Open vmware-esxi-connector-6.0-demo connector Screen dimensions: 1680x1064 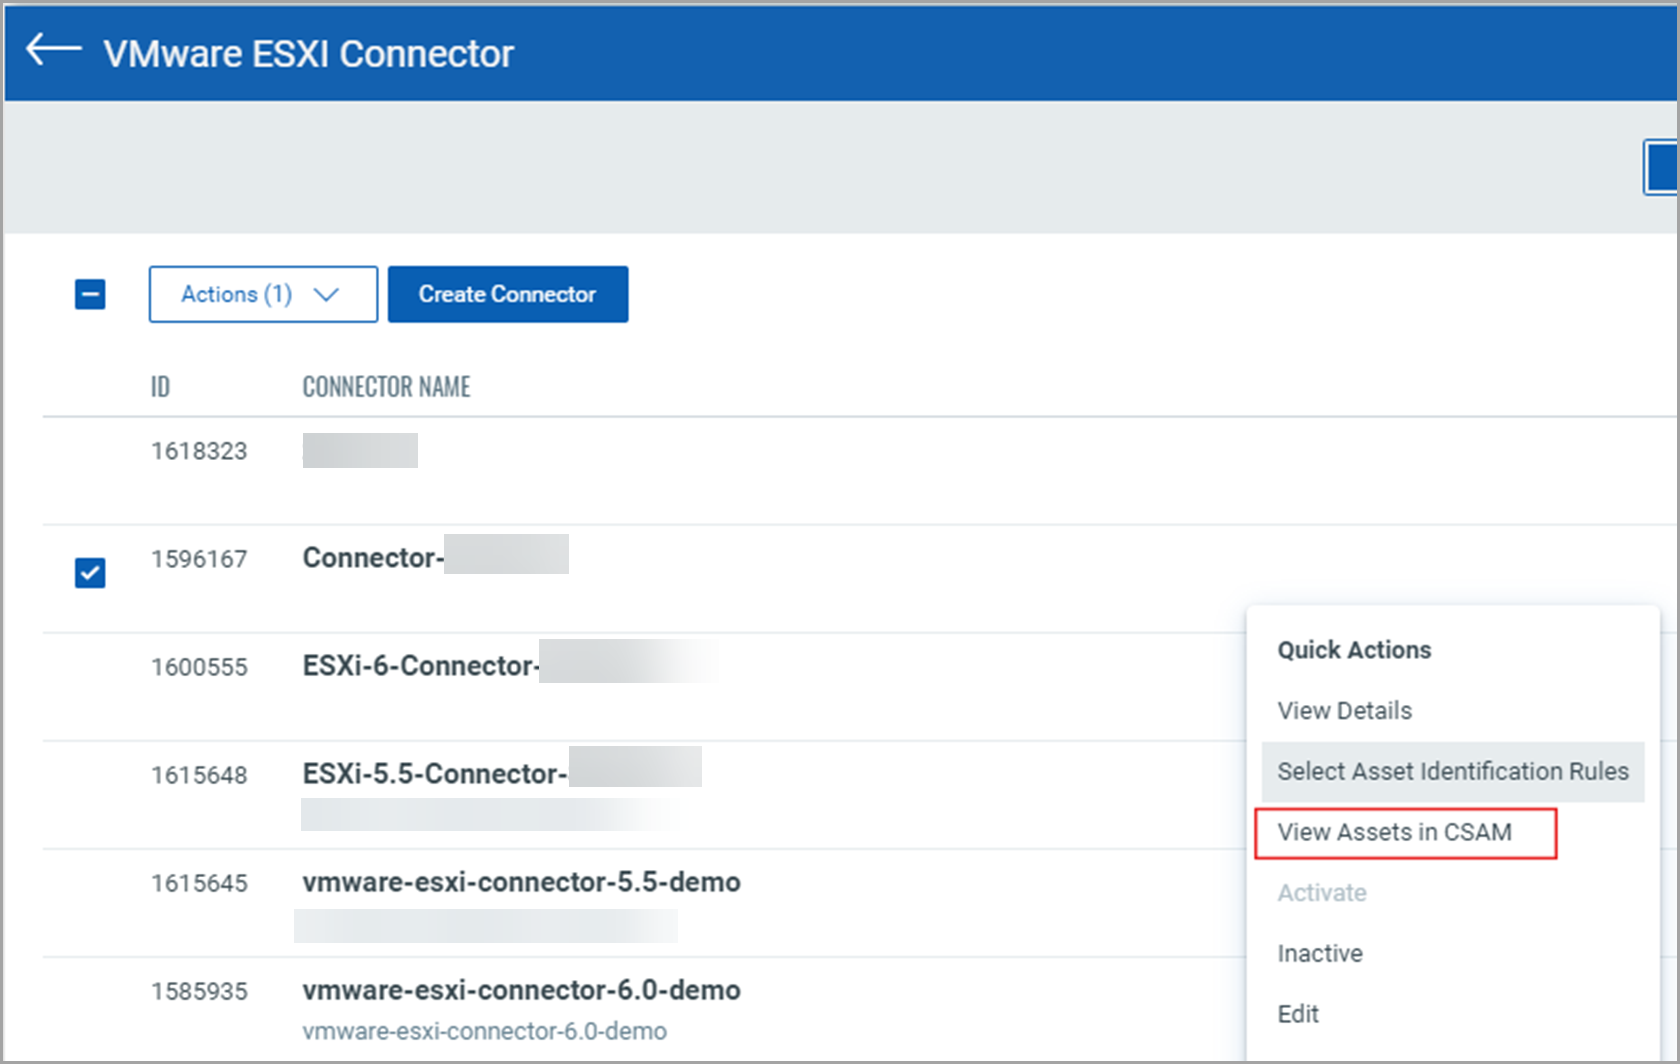(x=521, y=990)
